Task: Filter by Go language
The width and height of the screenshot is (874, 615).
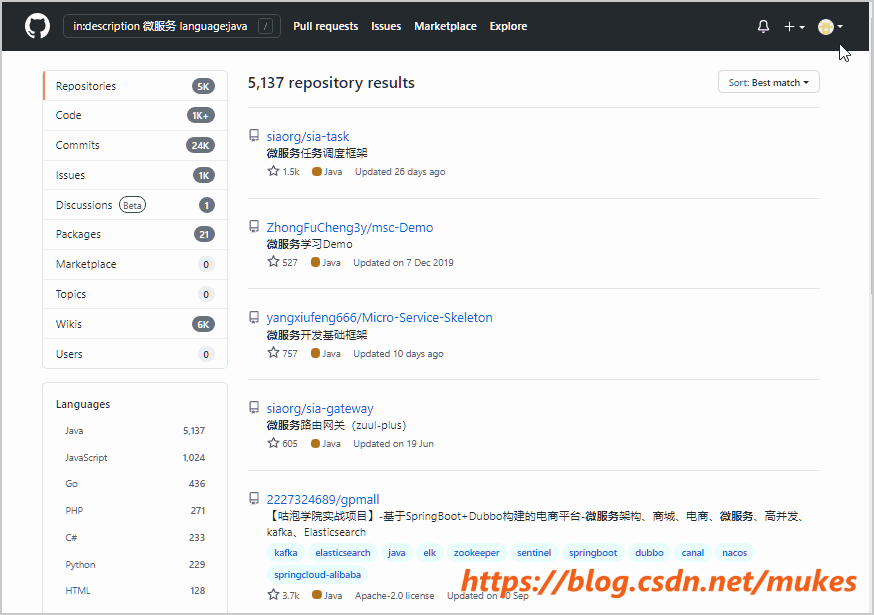Action: coord(135,483)
